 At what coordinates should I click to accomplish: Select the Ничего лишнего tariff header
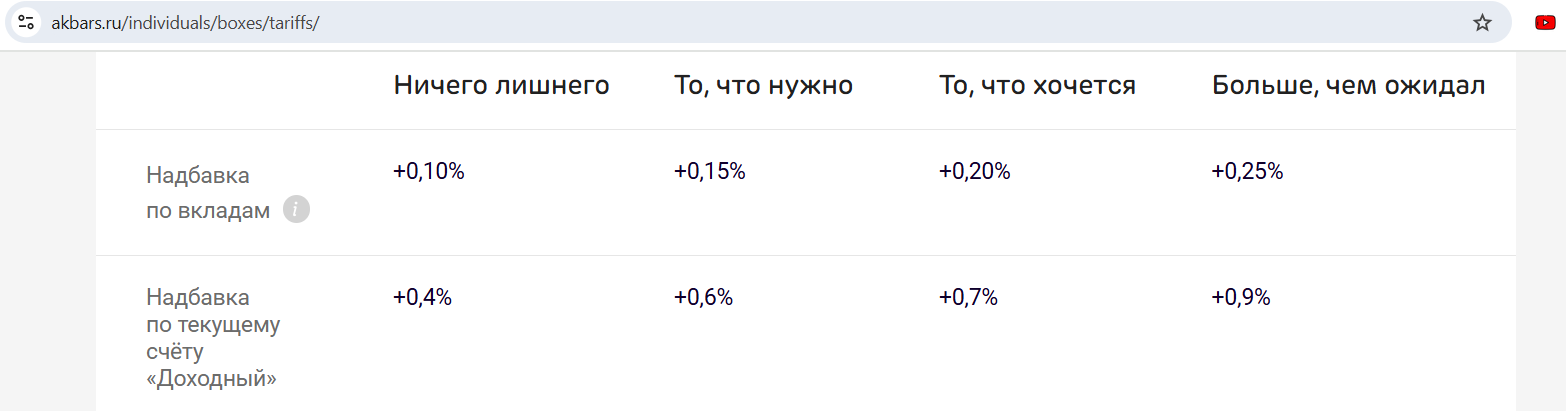tap(502, 85)
